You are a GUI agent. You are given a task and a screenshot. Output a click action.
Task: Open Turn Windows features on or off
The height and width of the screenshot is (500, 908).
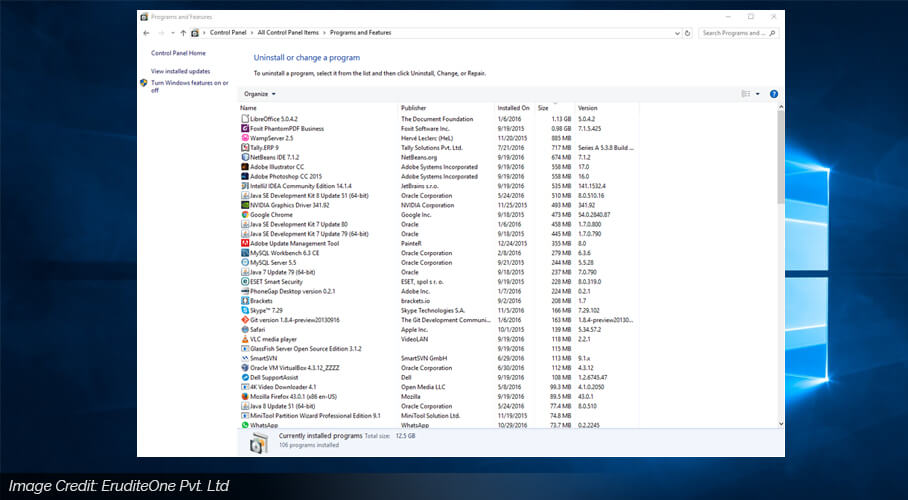coord(189,86)
